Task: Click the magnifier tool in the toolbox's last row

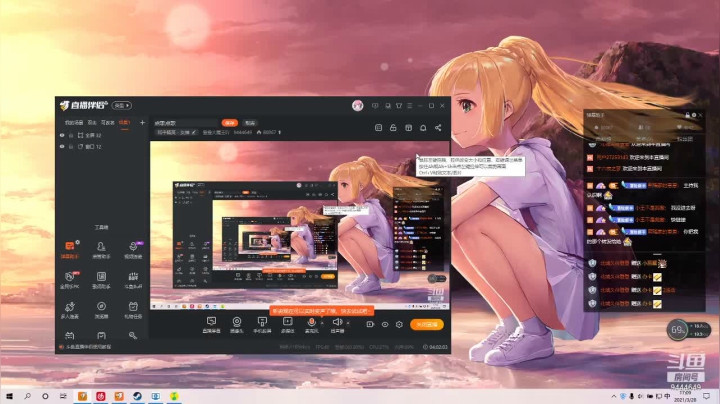Action: (133, 336)
